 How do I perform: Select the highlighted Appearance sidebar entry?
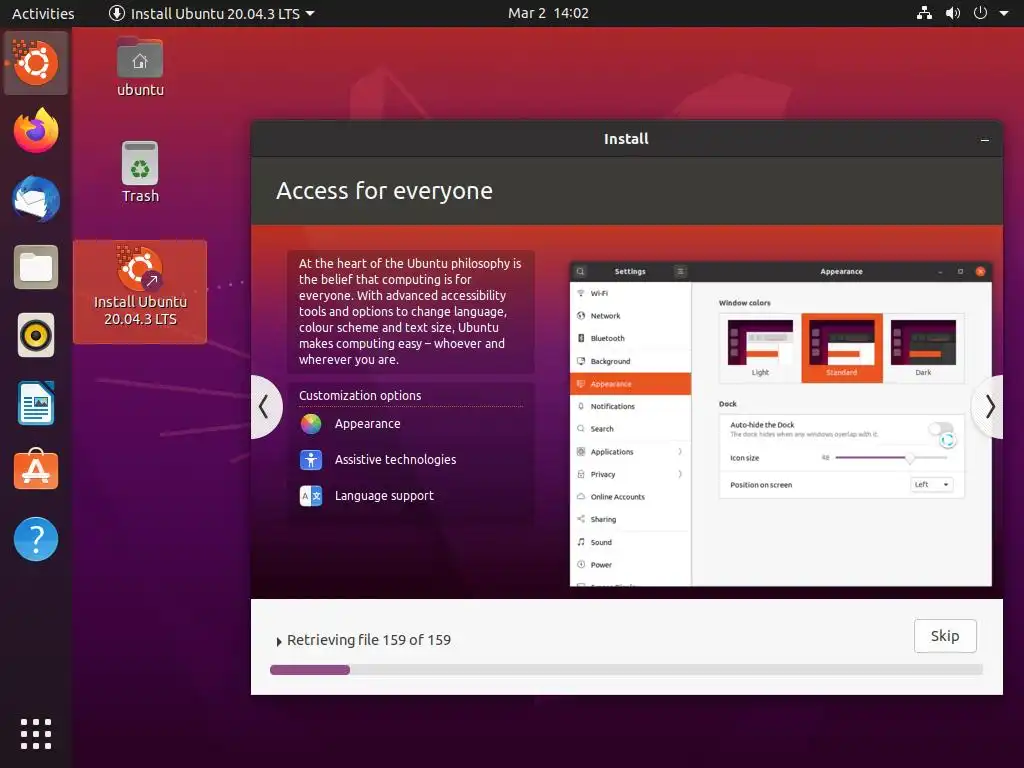click(630, 384)
